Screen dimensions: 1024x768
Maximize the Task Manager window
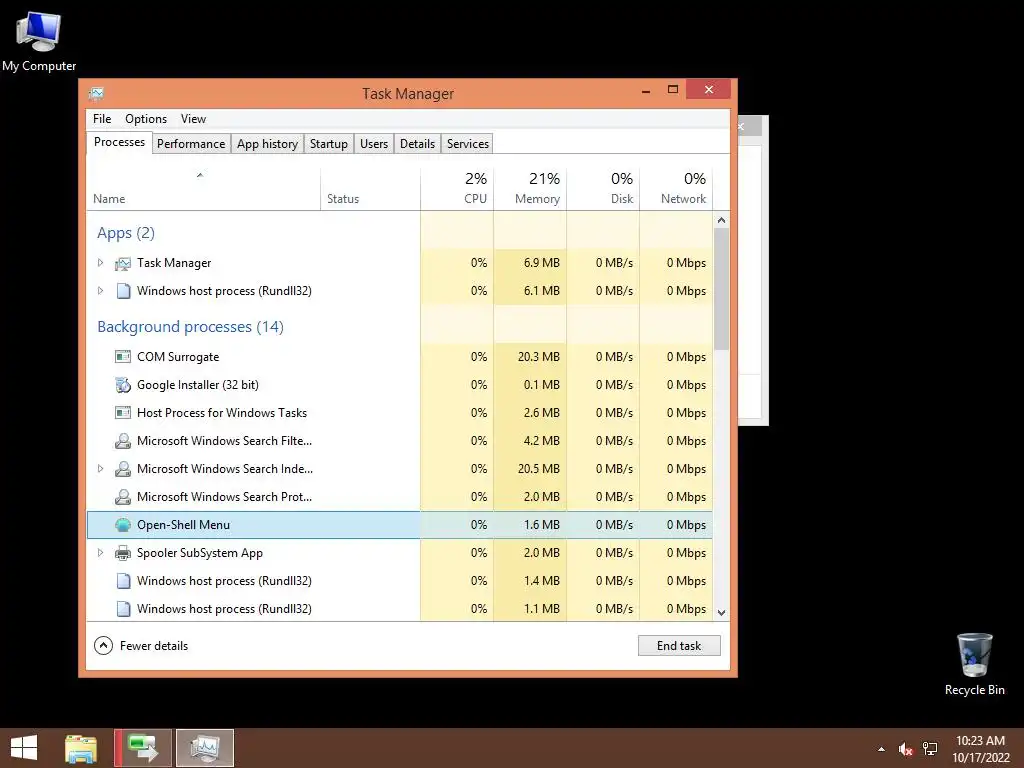pos(673,89)
